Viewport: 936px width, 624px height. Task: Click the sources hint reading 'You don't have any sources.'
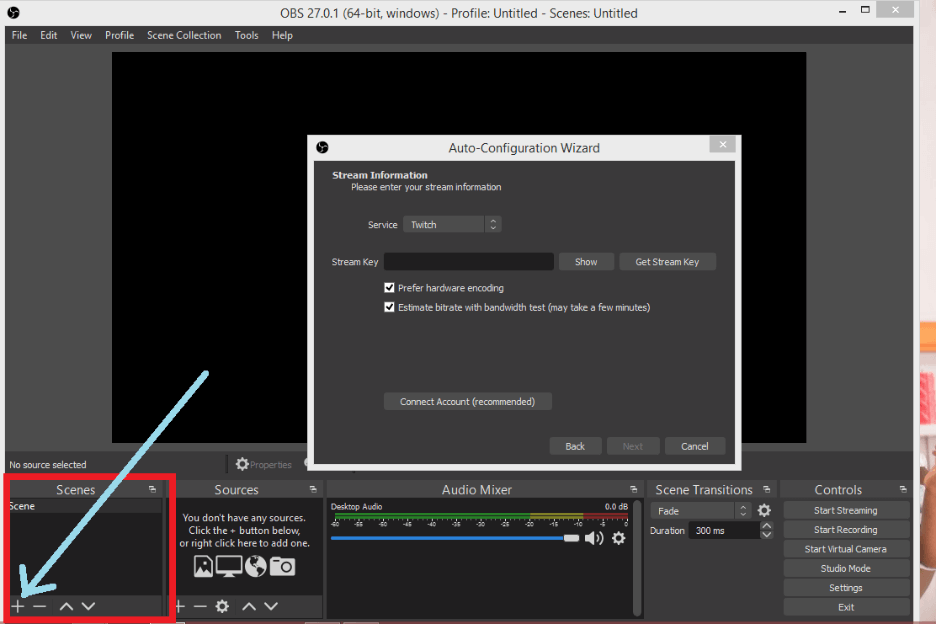[x=244, y=518]
